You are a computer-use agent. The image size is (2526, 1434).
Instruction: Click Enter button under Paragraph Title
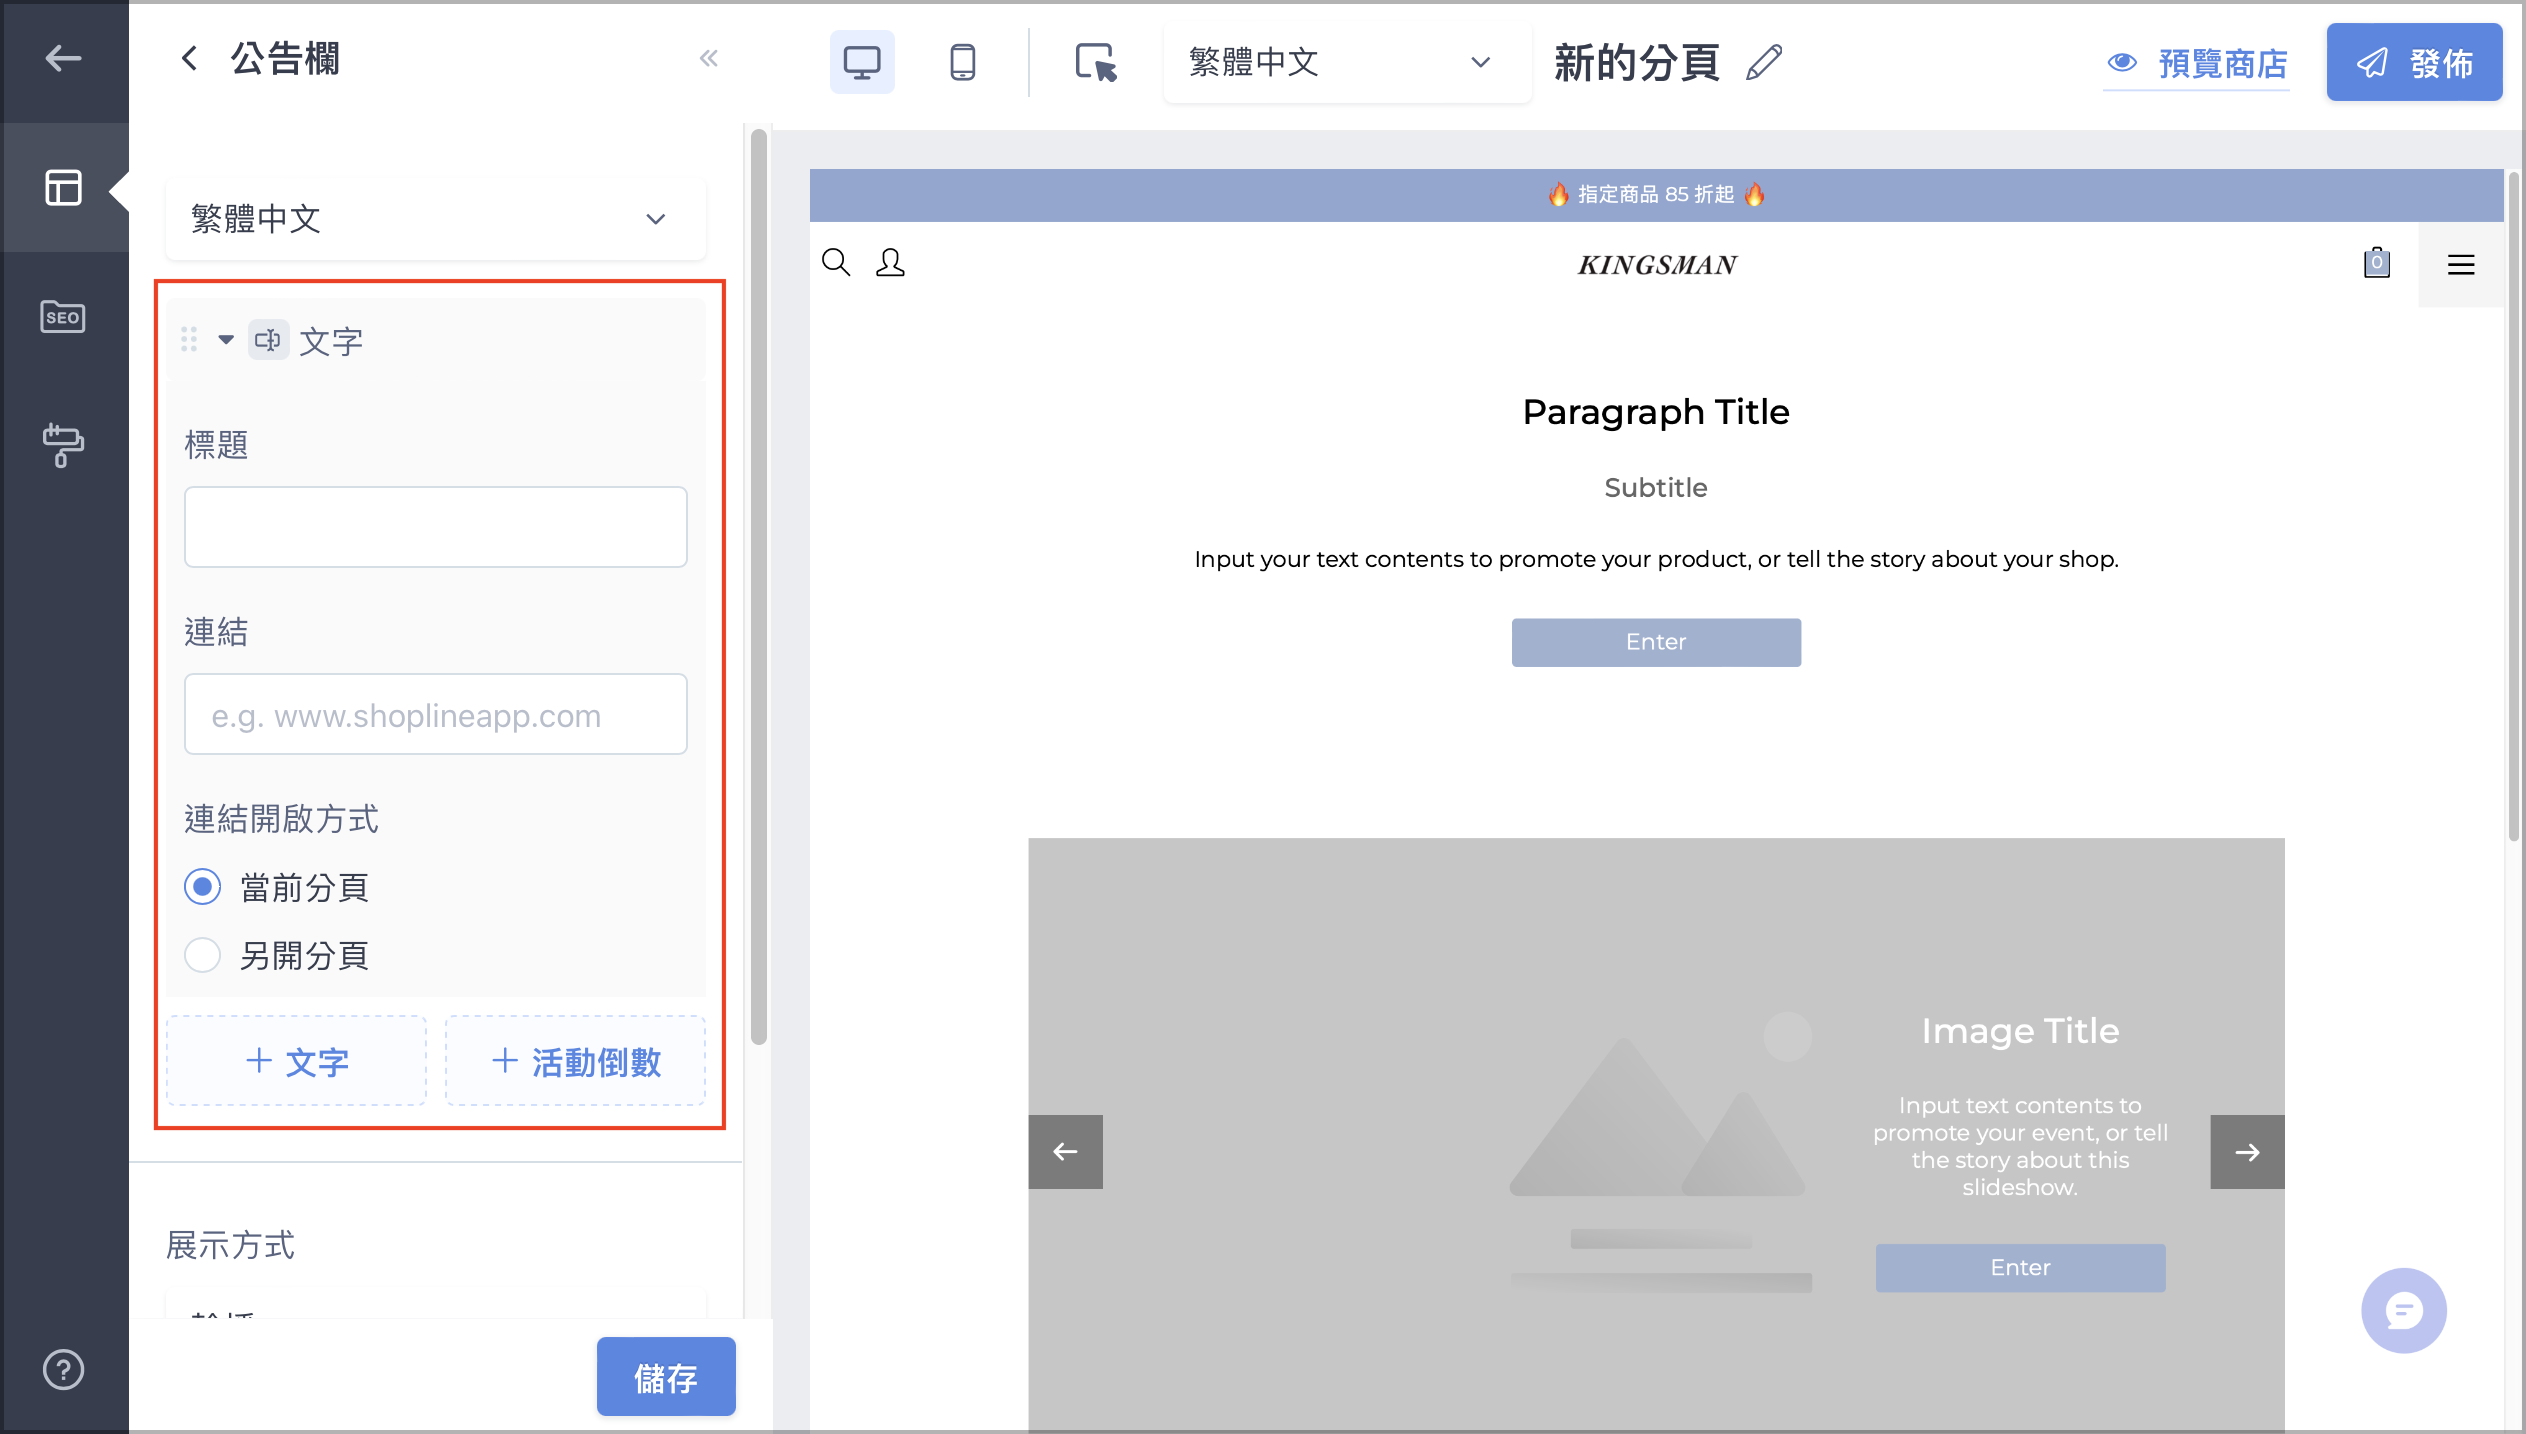point(1656,642)
